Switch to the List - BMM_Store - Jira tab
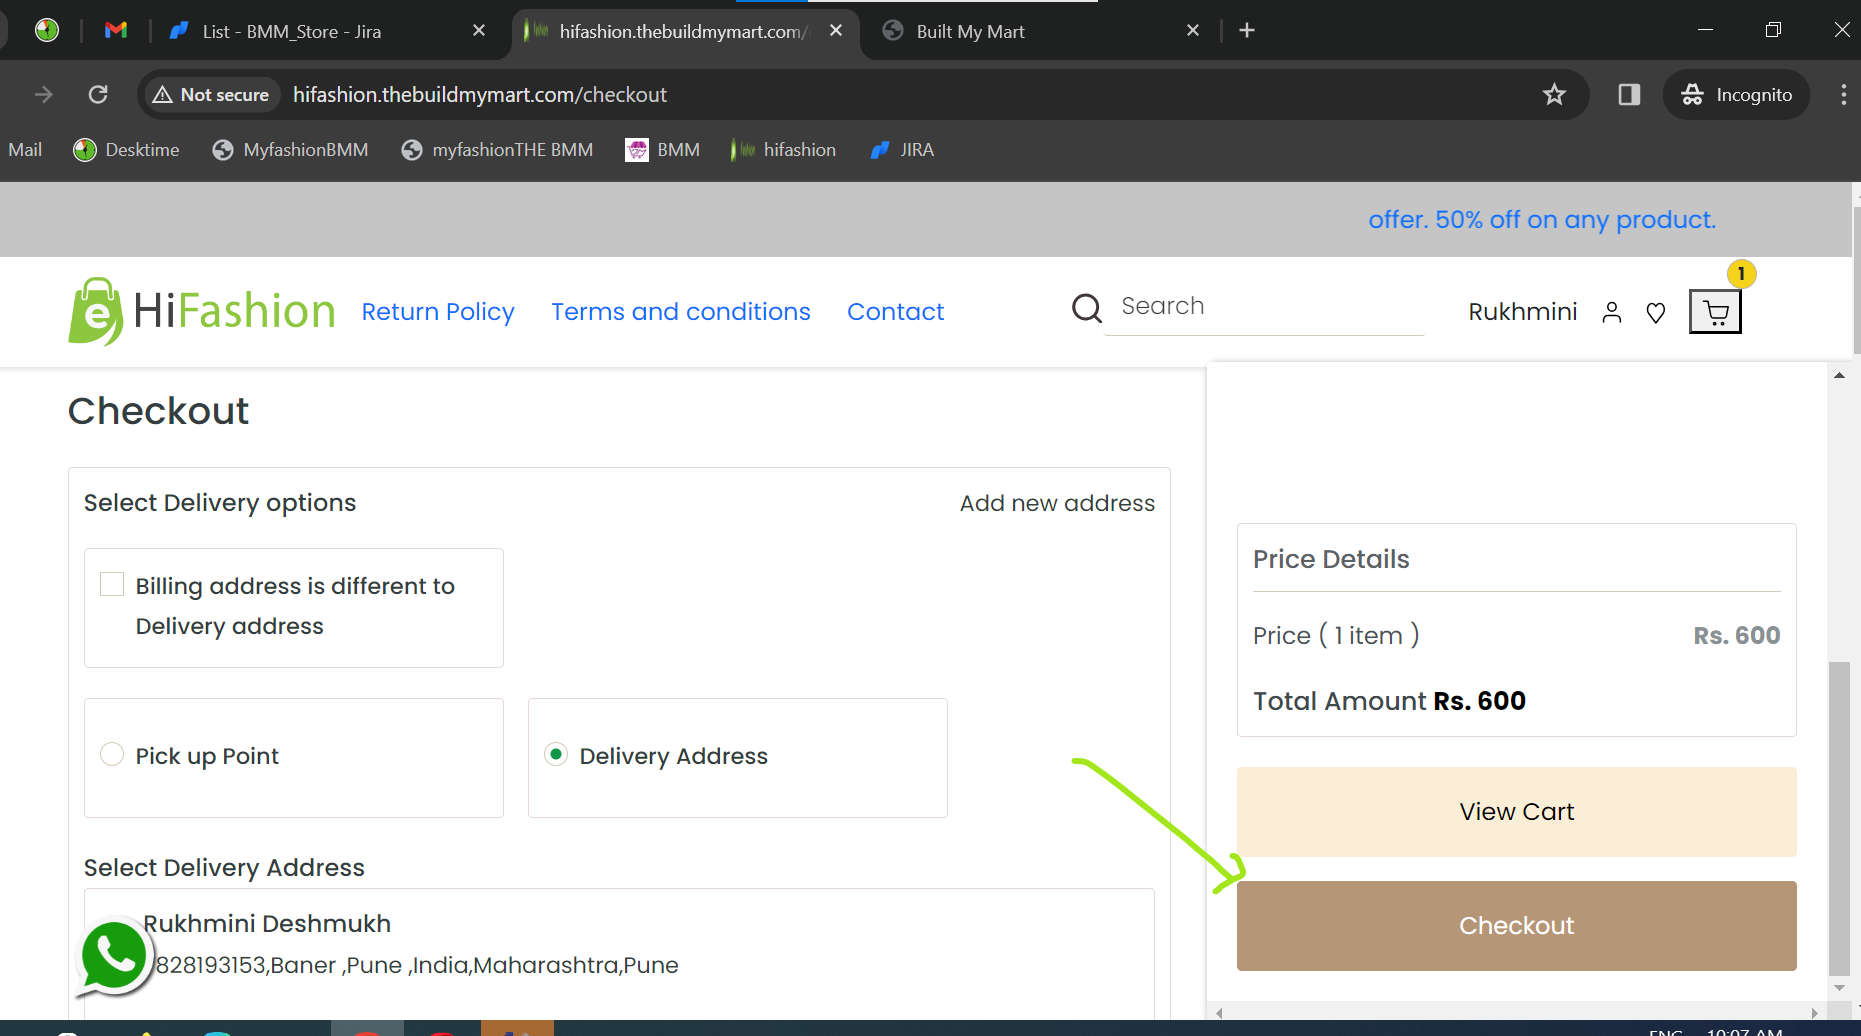1861x1036 pixels. [326, 31]
